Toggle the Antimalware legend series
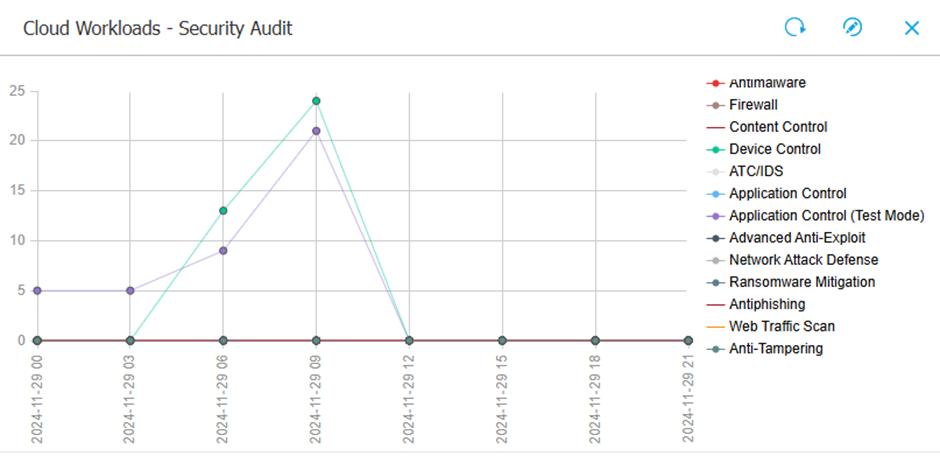Image resolution: width=940 pixels, height=456 pixels. point(767,83)
